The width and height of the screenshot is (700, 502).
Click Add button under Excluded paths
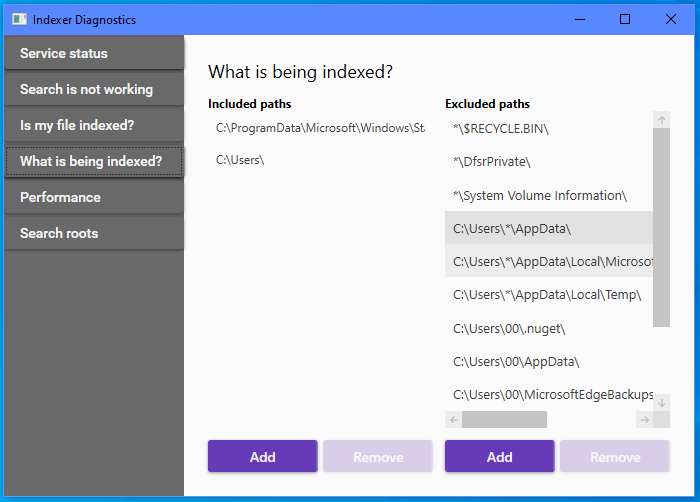click(500, 456)
